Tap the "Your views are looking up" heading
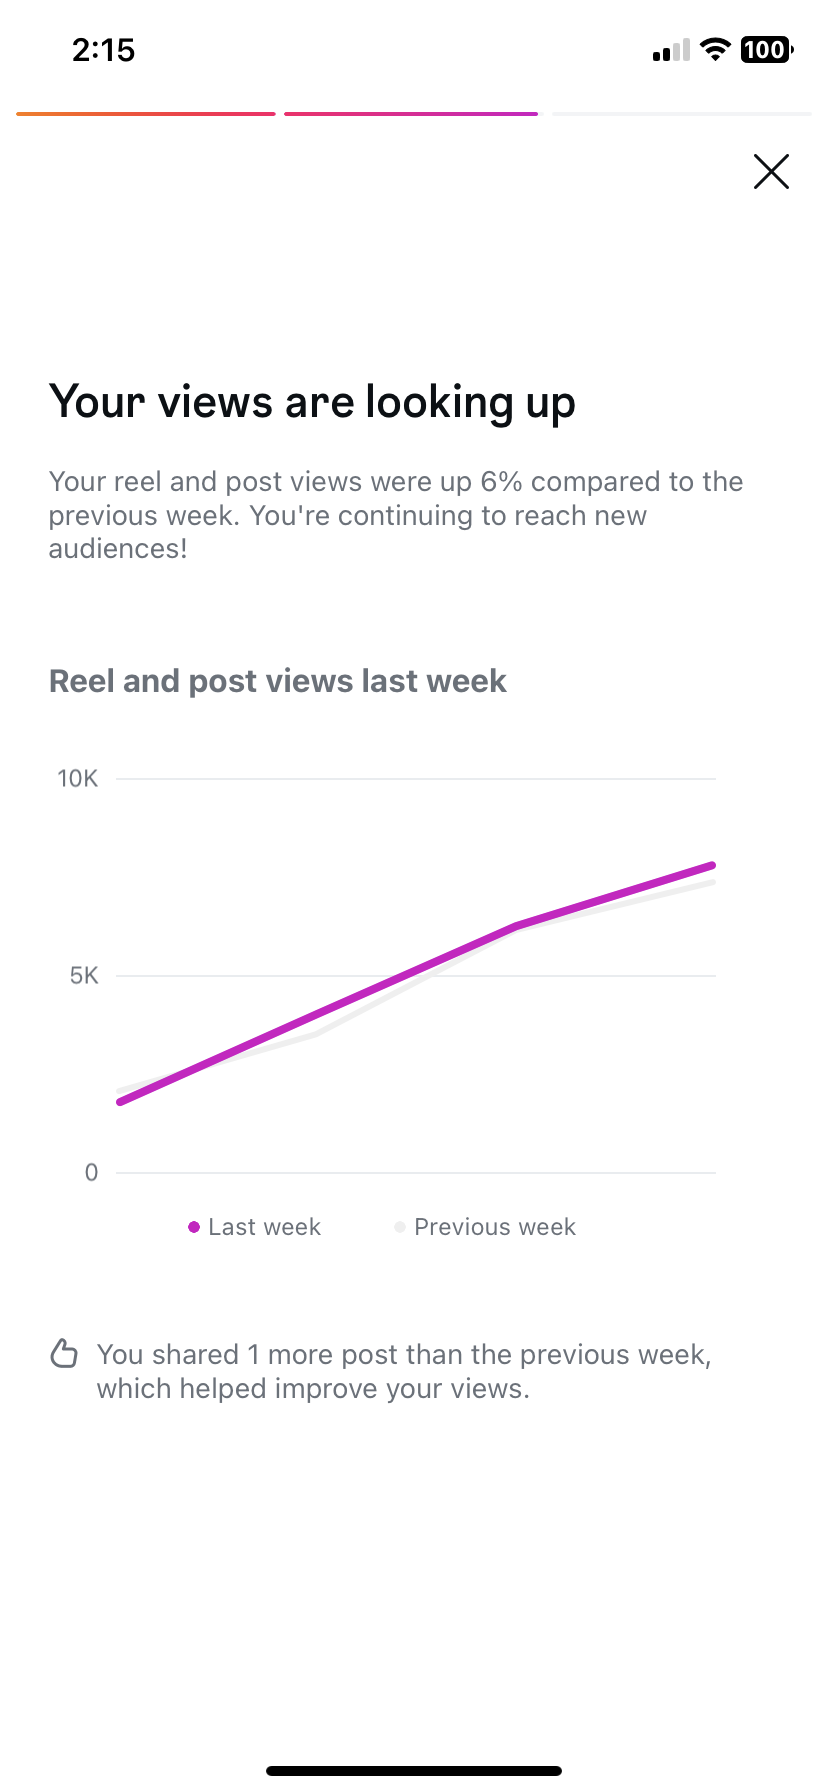Image resolution: width=828 pixels, height=1792 pixels. pos(312,402)
